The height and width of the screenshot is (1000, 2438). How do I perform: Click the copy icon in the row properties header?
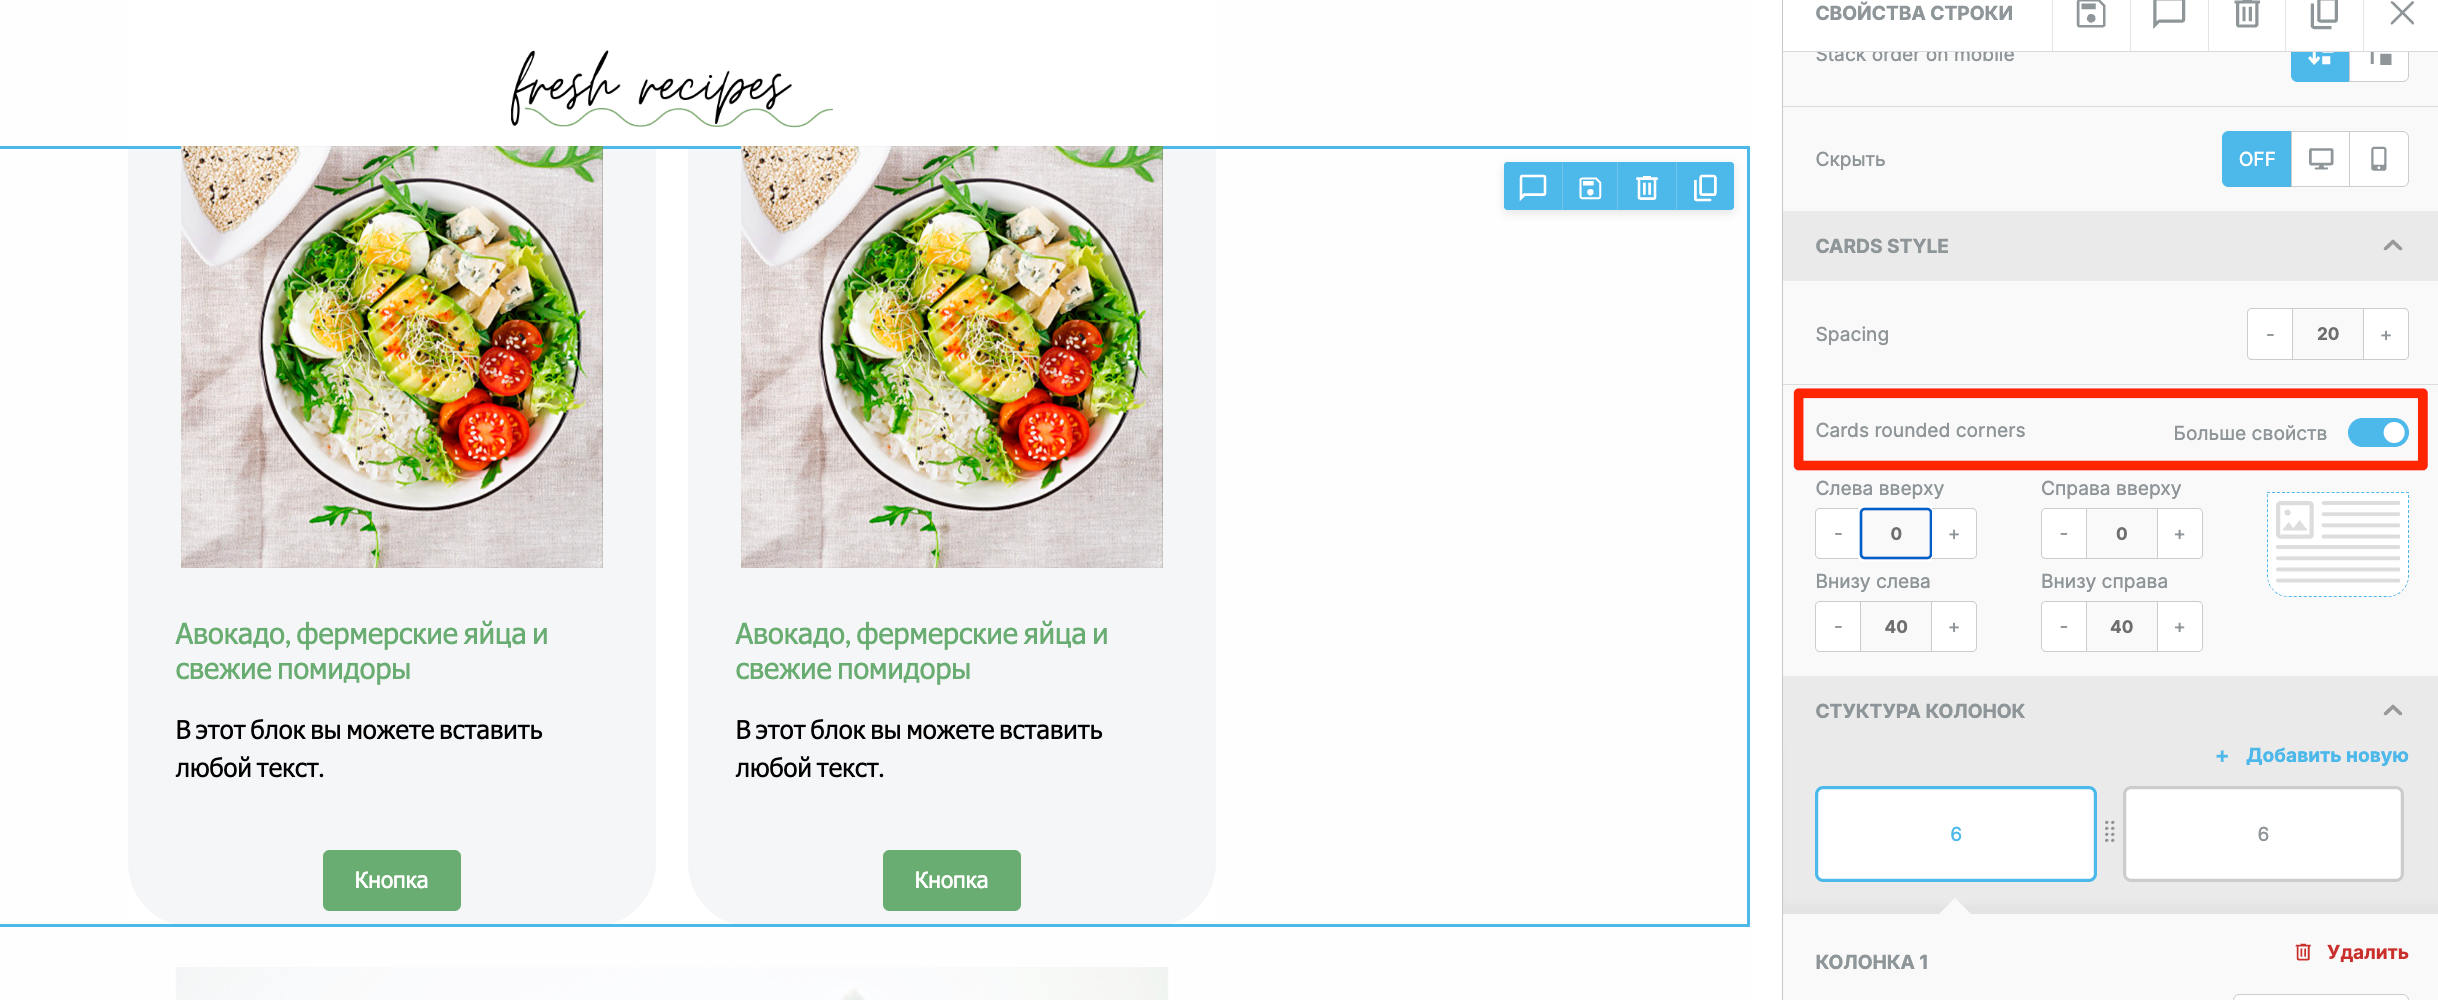click(2324, 14)
